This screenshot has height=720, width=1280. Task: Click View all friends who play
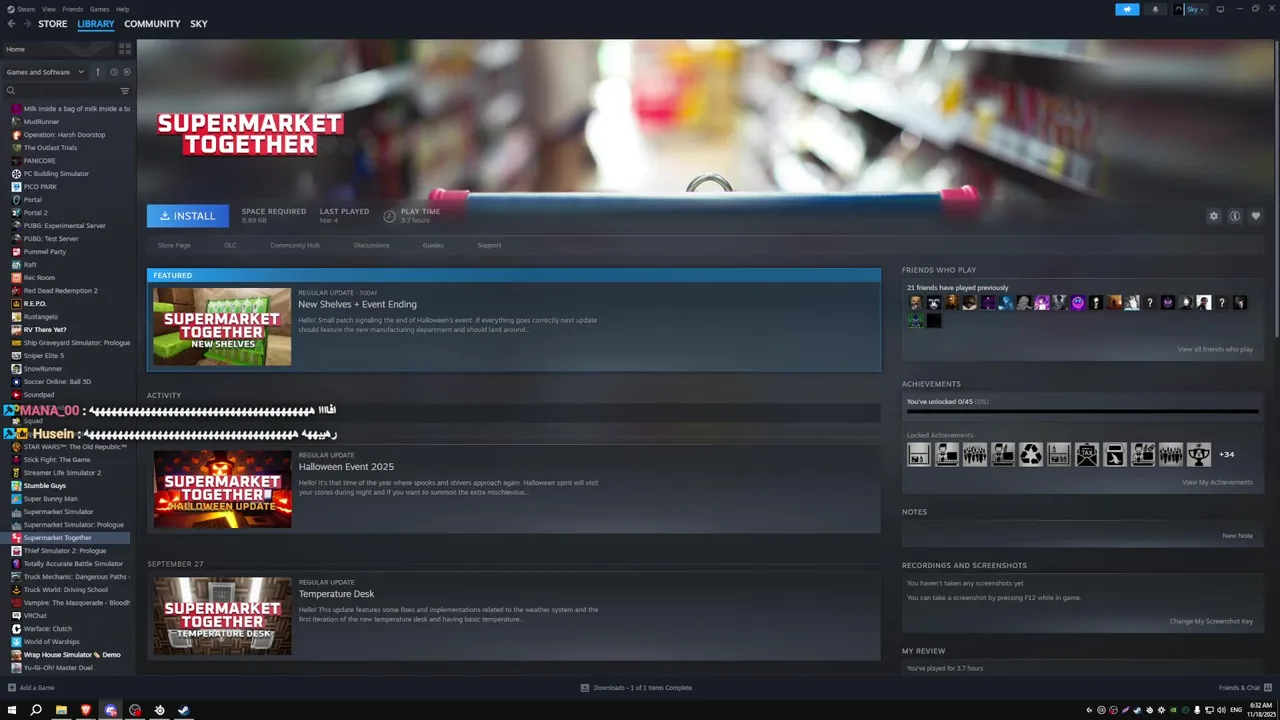(x=1215, y=349)
